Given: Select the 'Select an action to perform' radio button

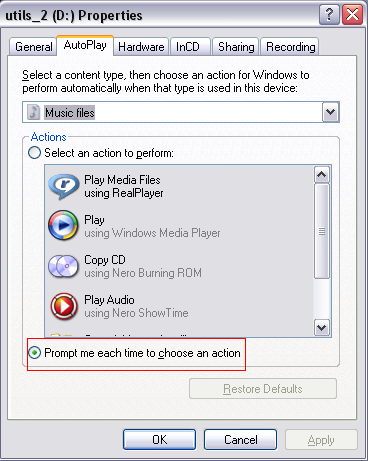Looking at the screenshot, I should (35, 153).
